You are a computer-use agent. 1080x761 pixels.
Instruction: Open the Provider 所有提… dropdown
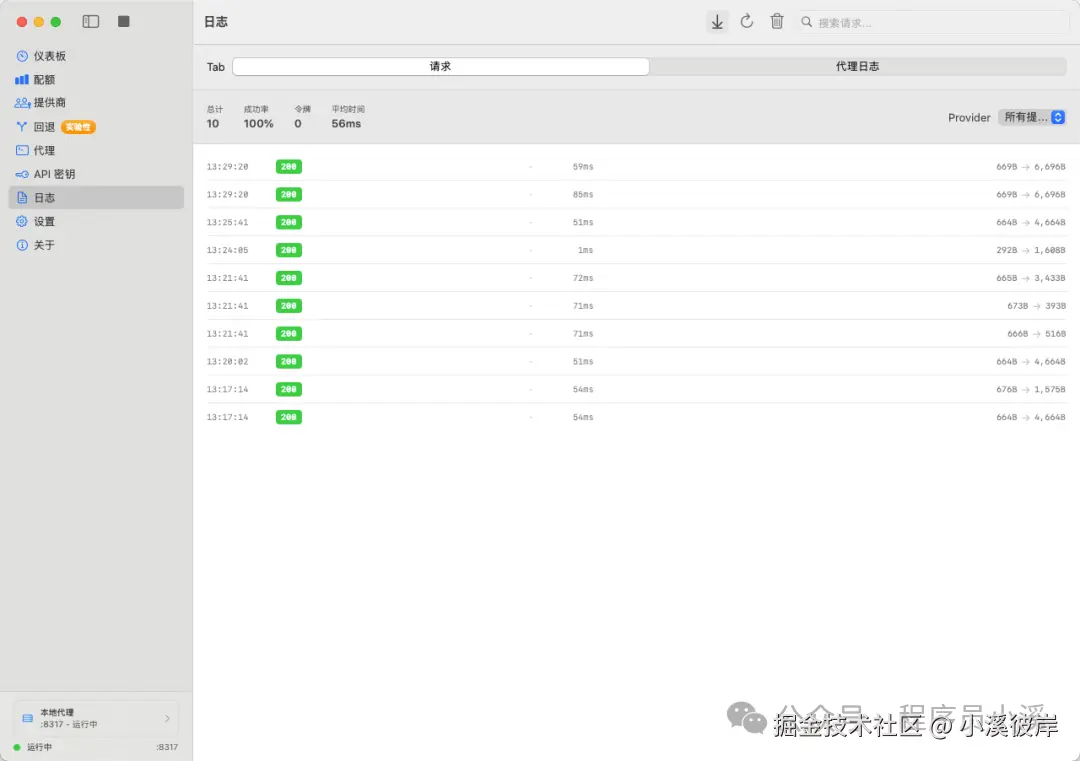1032,117
